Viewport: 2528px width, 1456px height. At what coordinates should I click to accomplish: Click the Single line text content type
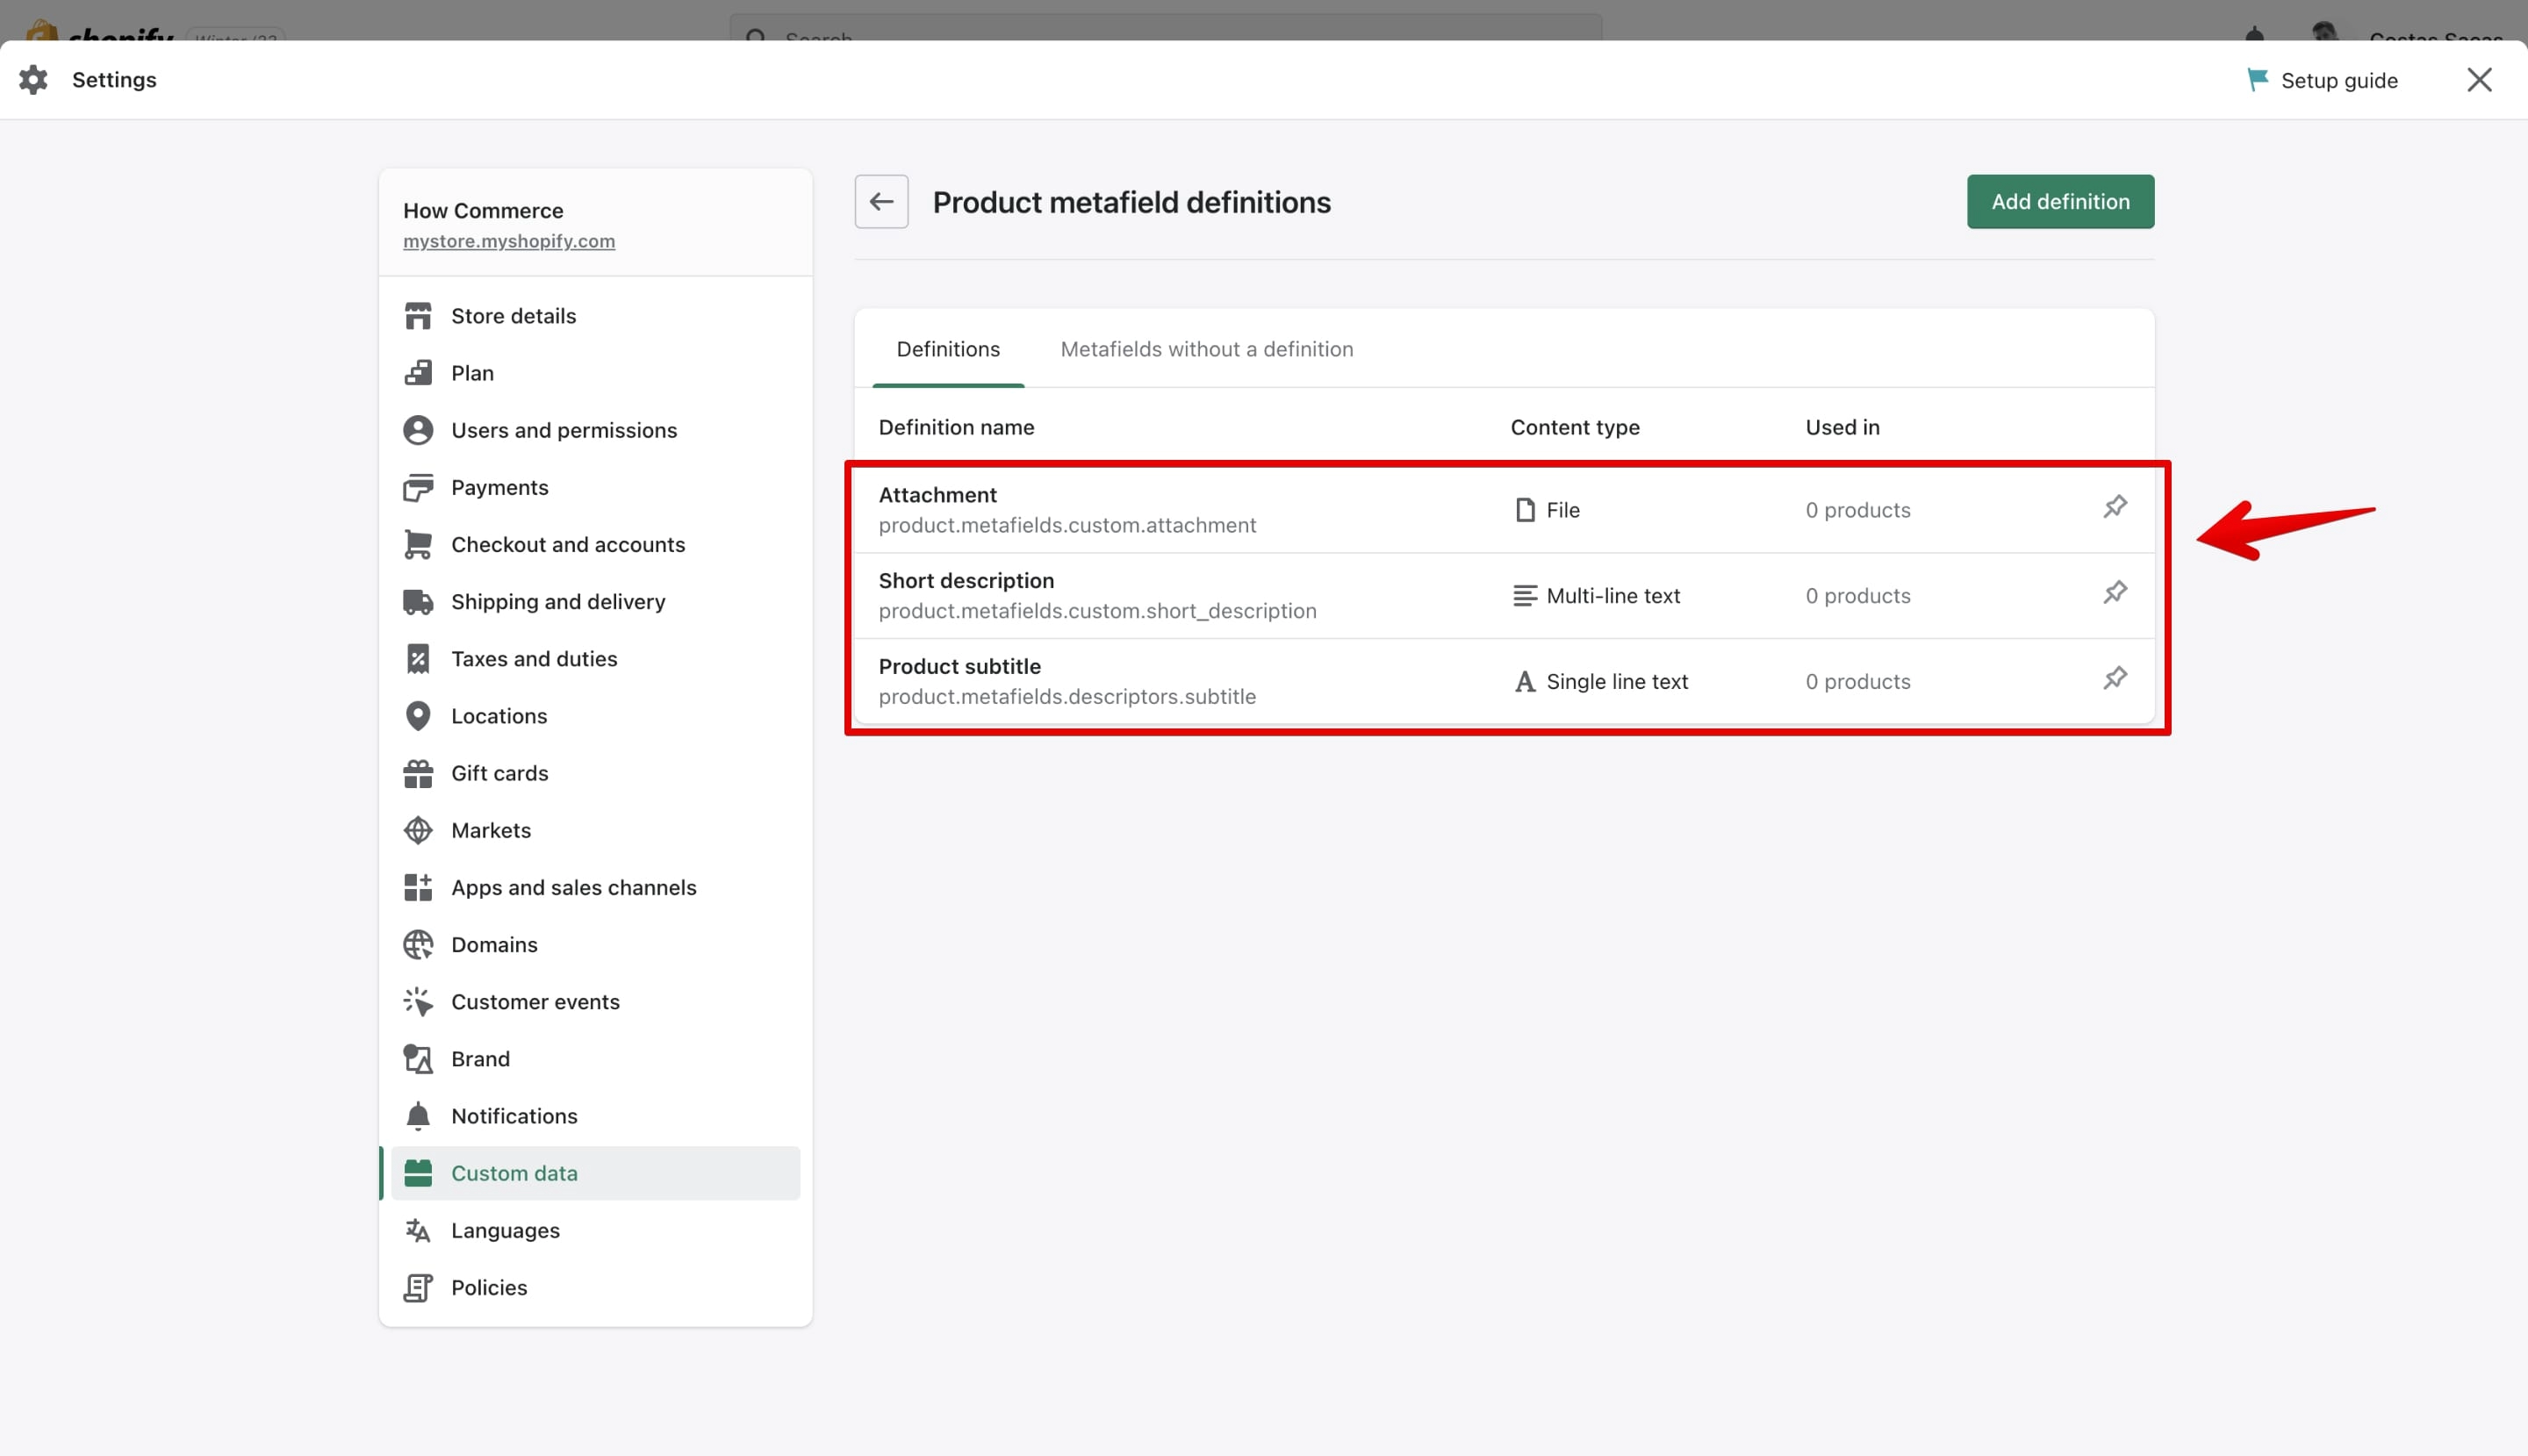click(x=1600, y=682)
